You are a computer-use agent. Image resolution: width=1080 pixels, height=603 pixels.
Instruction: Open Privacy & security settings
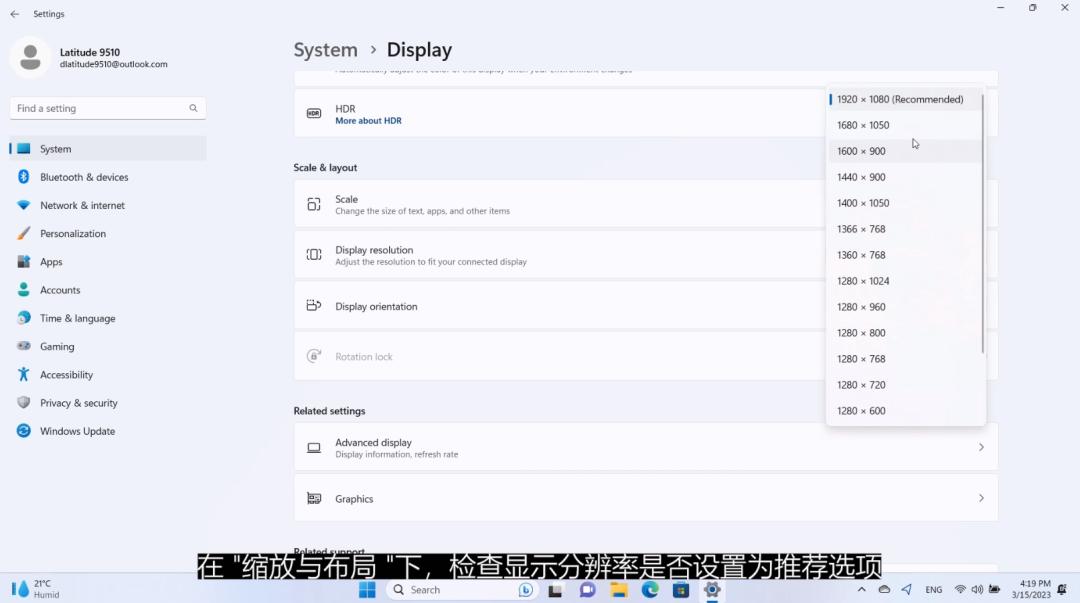(x=78, y=403)
